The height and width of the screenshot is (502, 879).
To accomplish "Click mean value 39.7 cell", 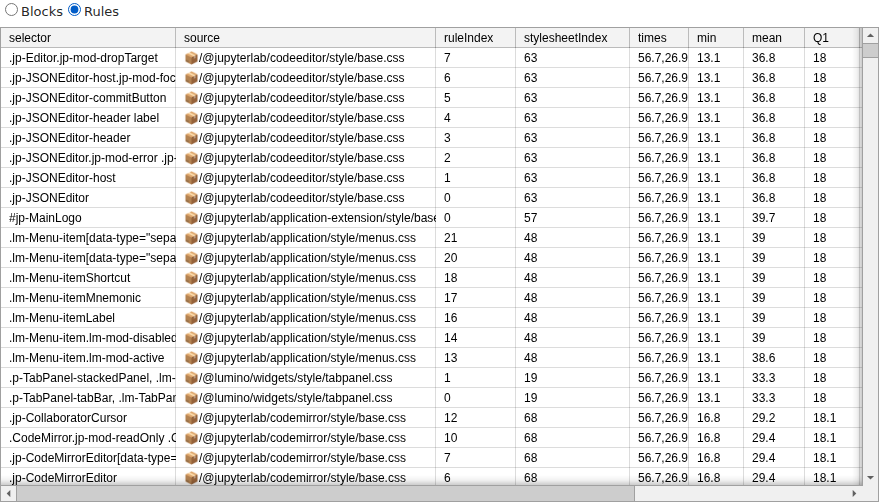I will pyautogui.click(x=774, y=218).
